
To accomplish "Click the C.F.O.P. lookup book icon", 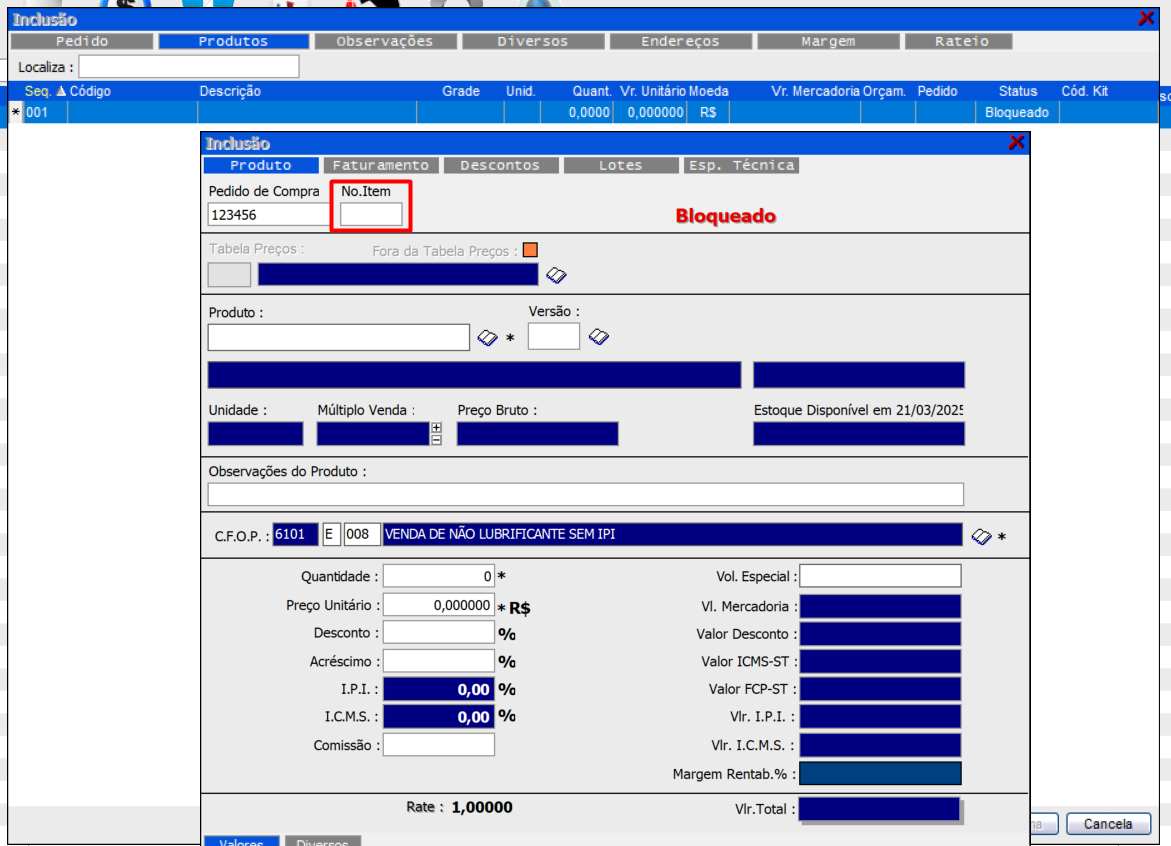I will pos(981,537).
